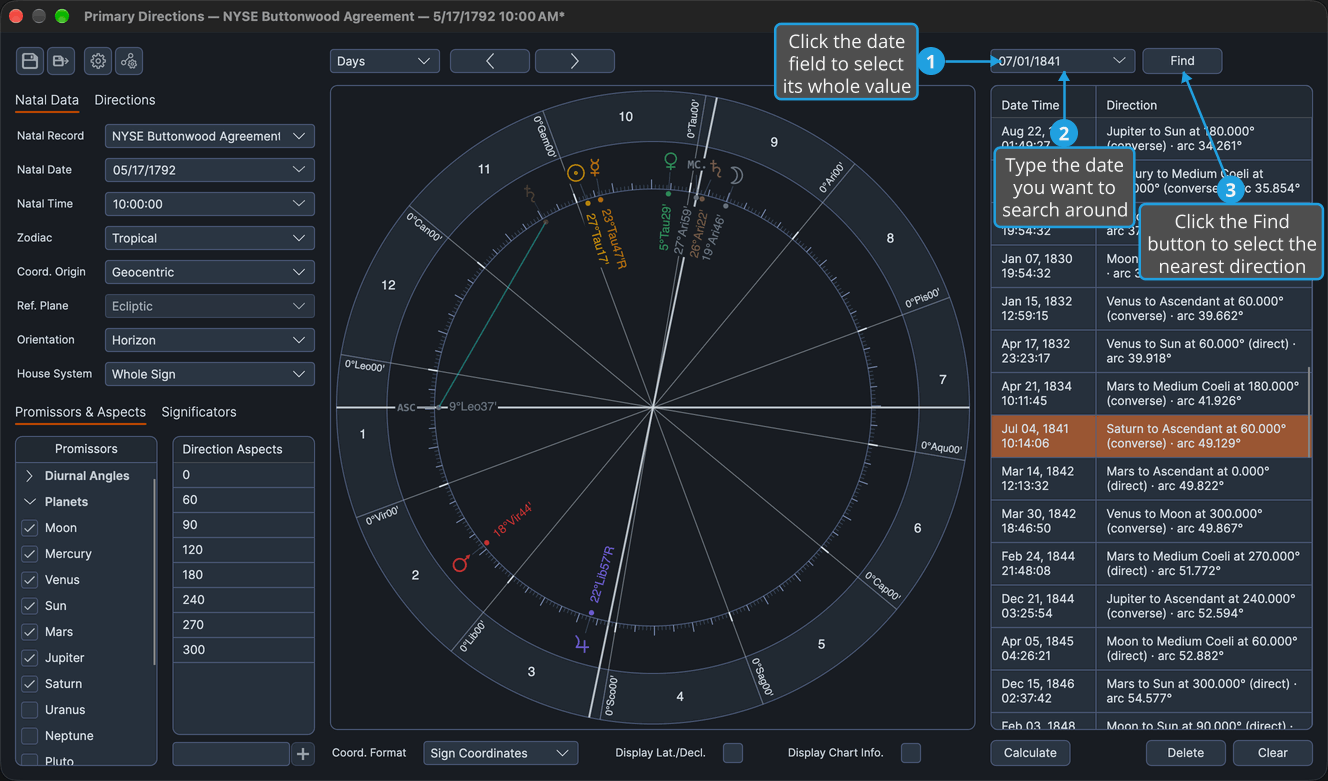
Task: Click the Venus glyph on the chart
Action: click(x=671, y=160)
